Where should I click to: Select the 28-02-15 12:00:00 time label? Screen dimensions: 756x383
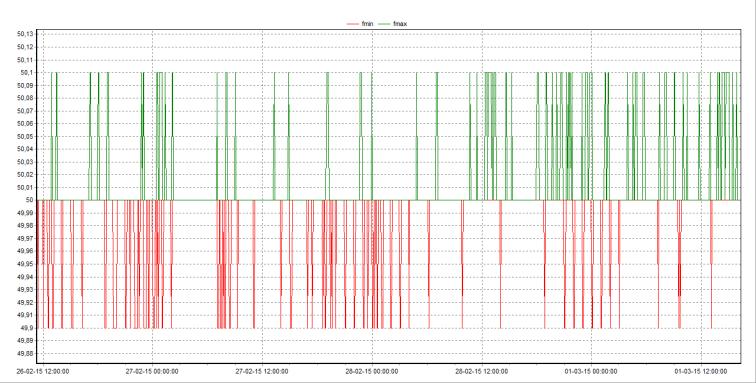click(482, 371)
